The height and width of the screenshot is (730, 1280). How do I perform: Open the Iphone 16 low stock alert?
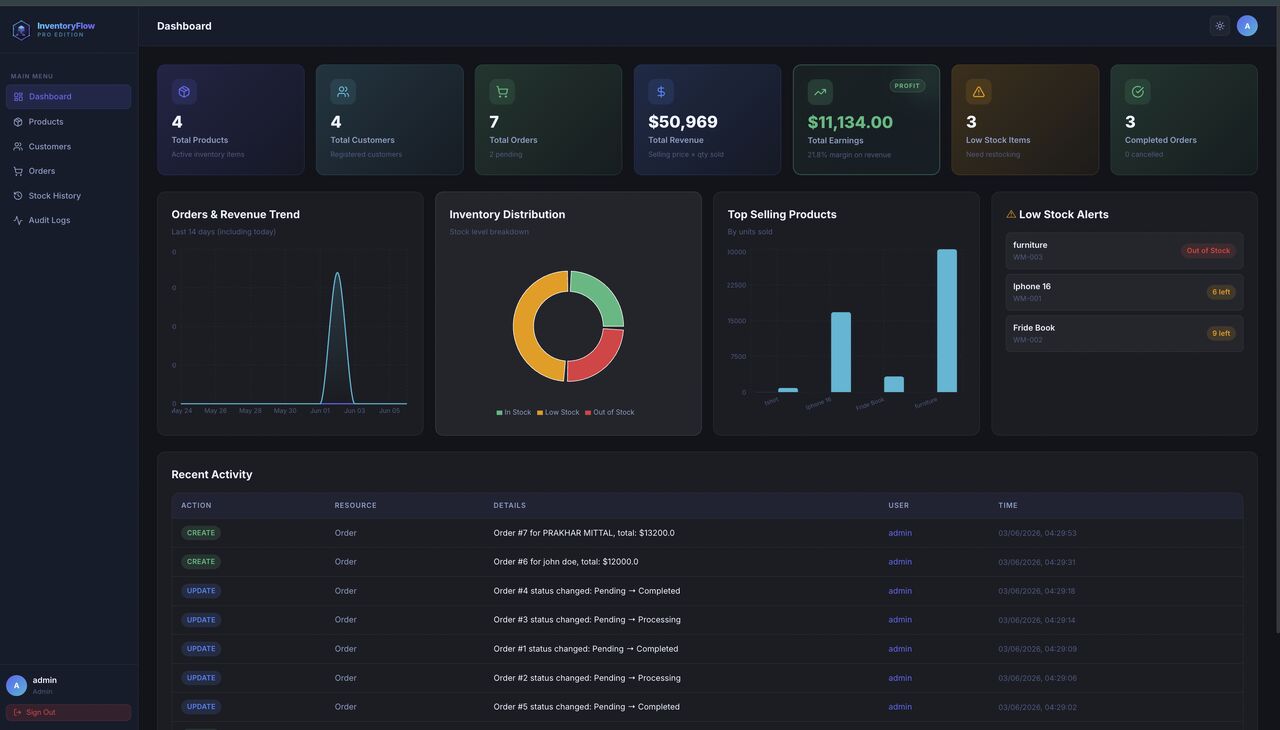coord(1124,292)
